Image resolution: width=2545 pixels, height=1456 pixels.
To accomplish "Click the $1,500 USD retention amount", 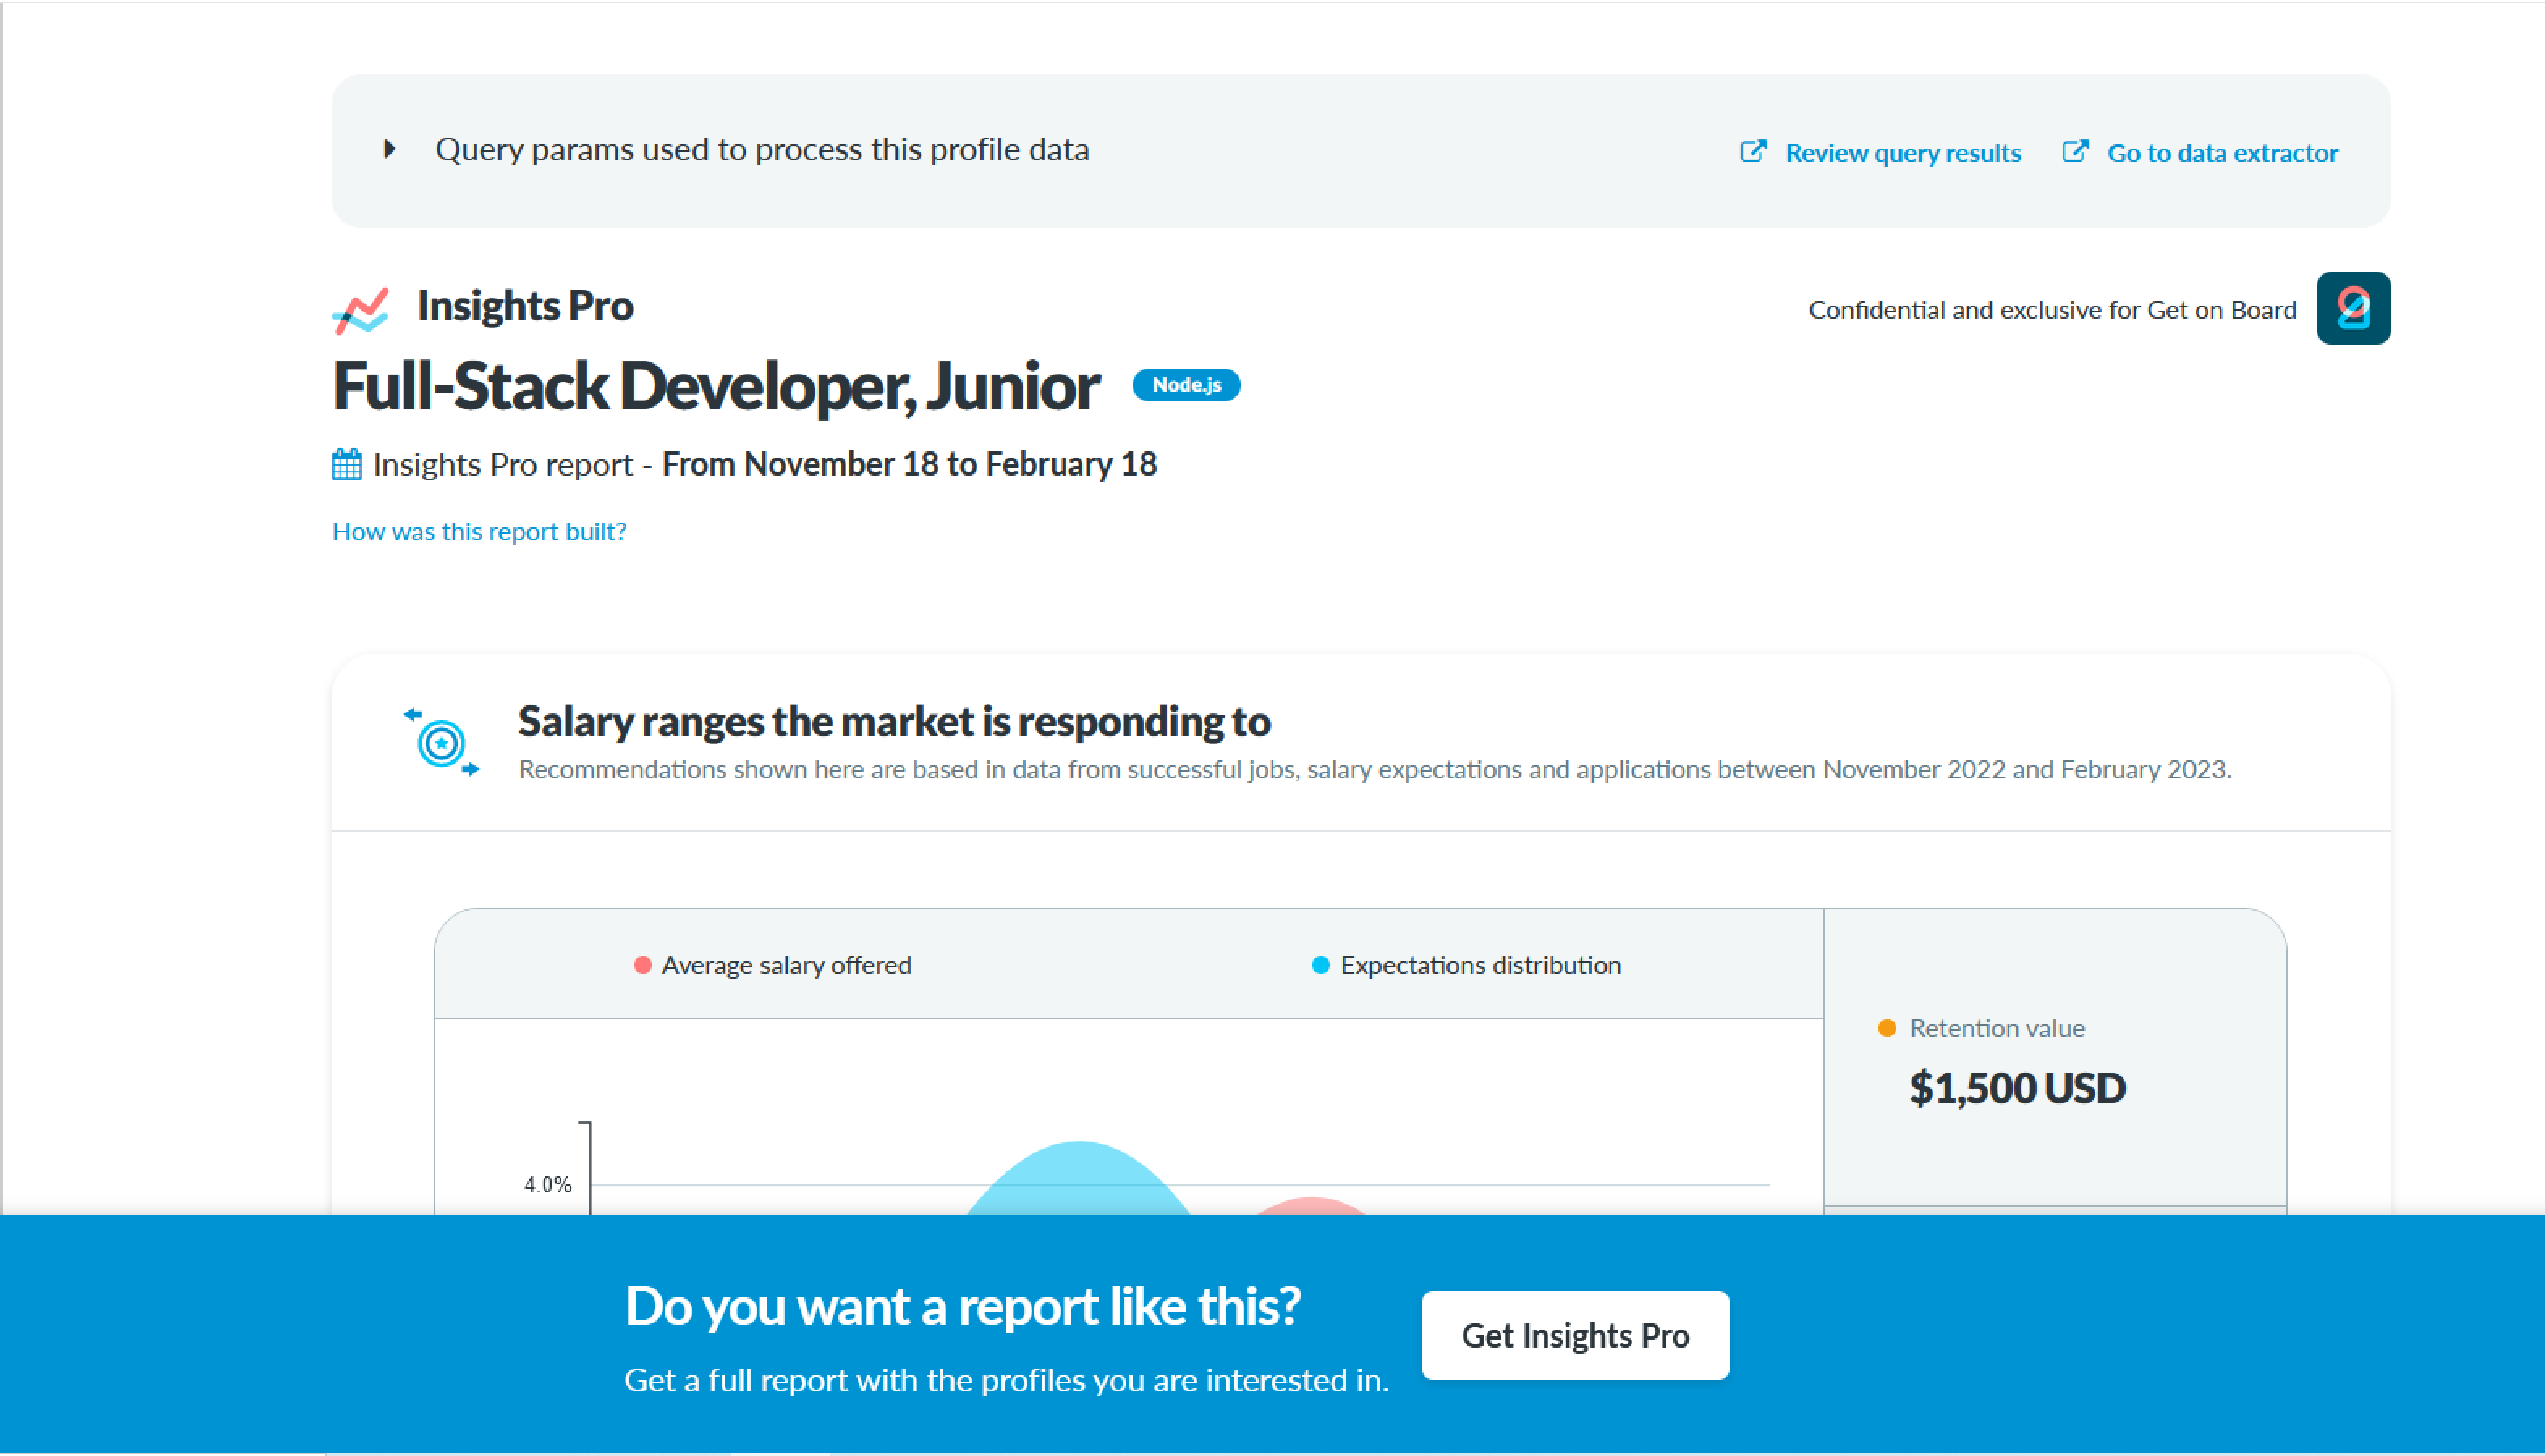I will point(2017,1089).
